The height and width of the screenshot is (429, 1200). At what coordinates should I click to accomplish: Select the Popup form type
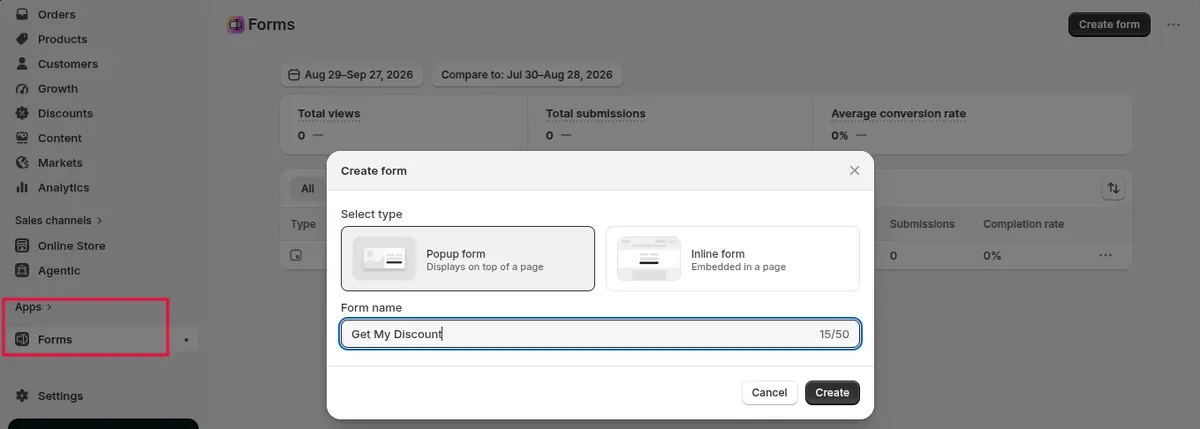click(468, 258)
